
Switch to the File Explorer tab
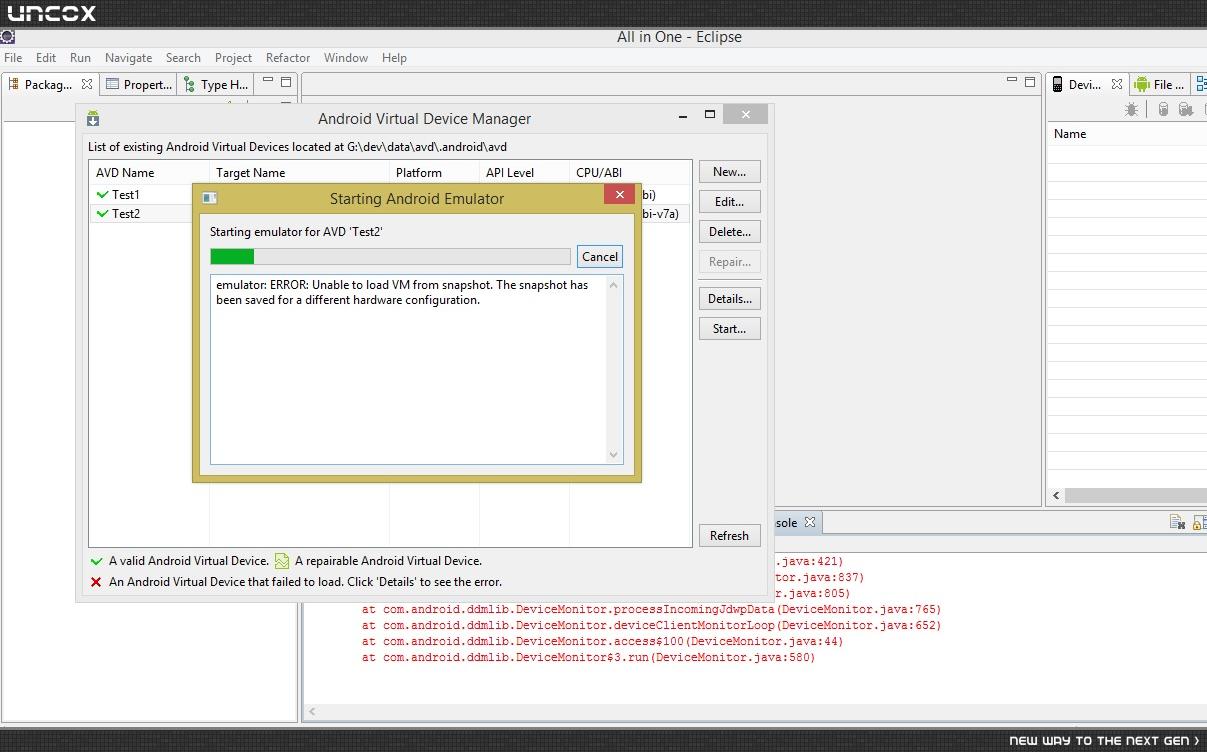tap(1160, 84)
